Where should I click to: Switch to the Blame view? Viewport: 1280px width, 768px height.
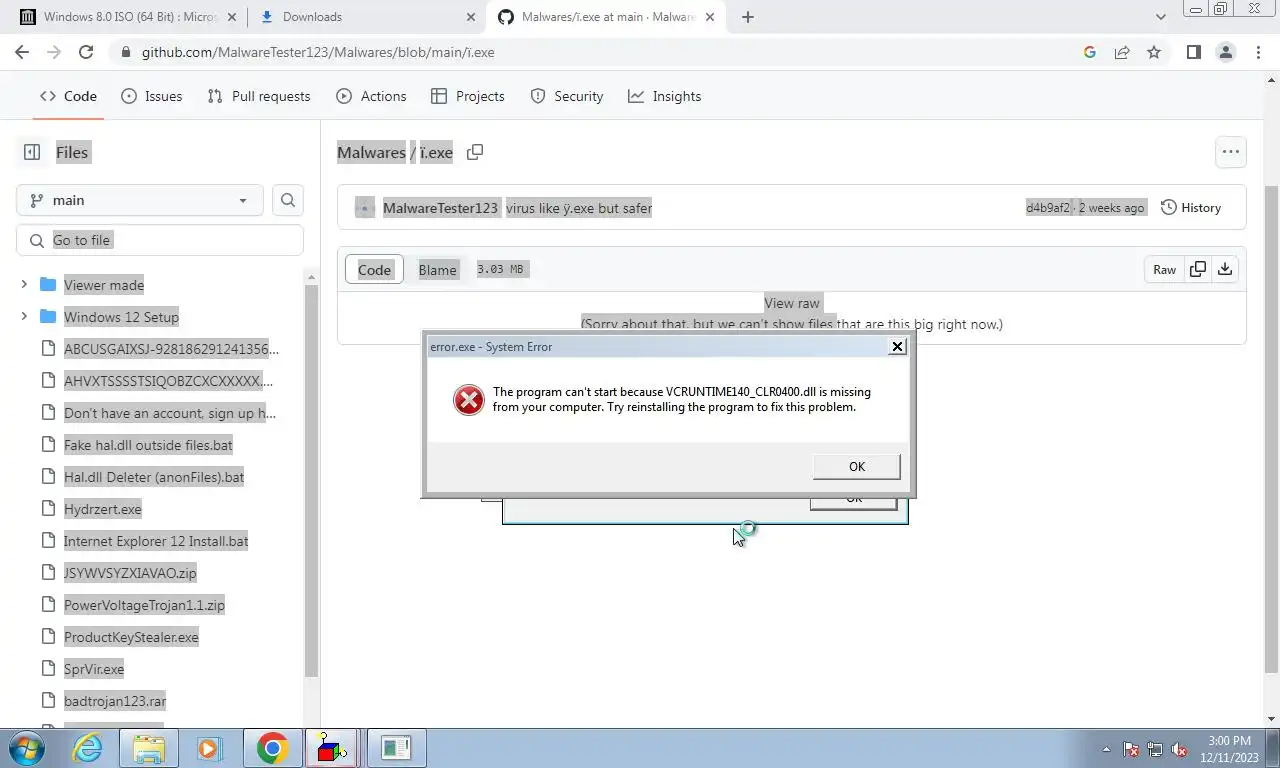pos(437,270)
